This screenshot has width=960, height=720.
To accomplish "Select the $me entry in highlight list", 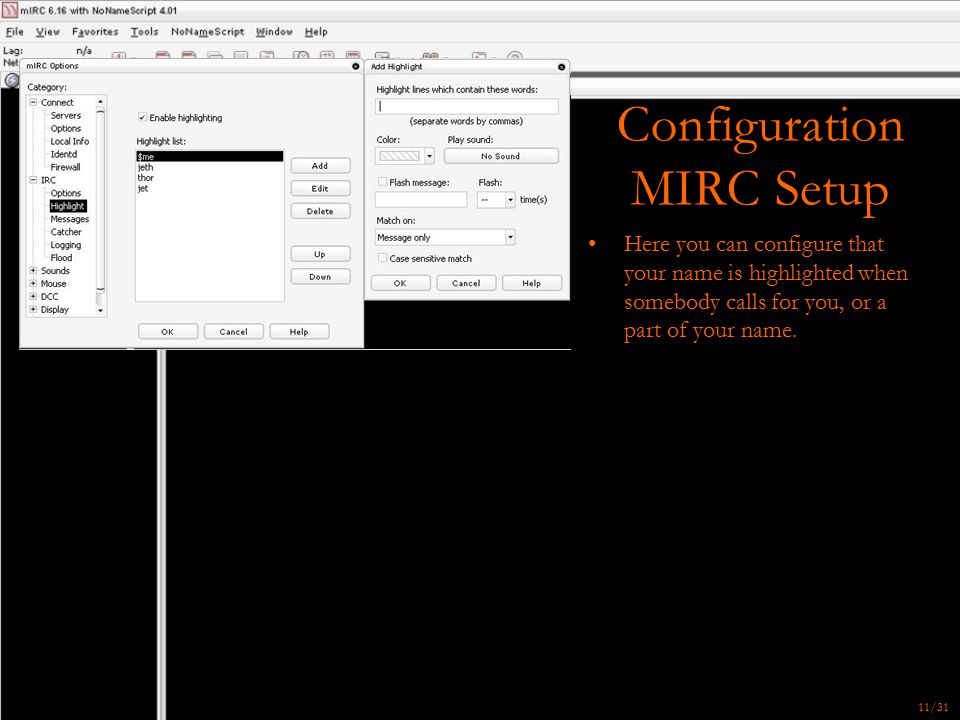I will (x=209, y=157).
